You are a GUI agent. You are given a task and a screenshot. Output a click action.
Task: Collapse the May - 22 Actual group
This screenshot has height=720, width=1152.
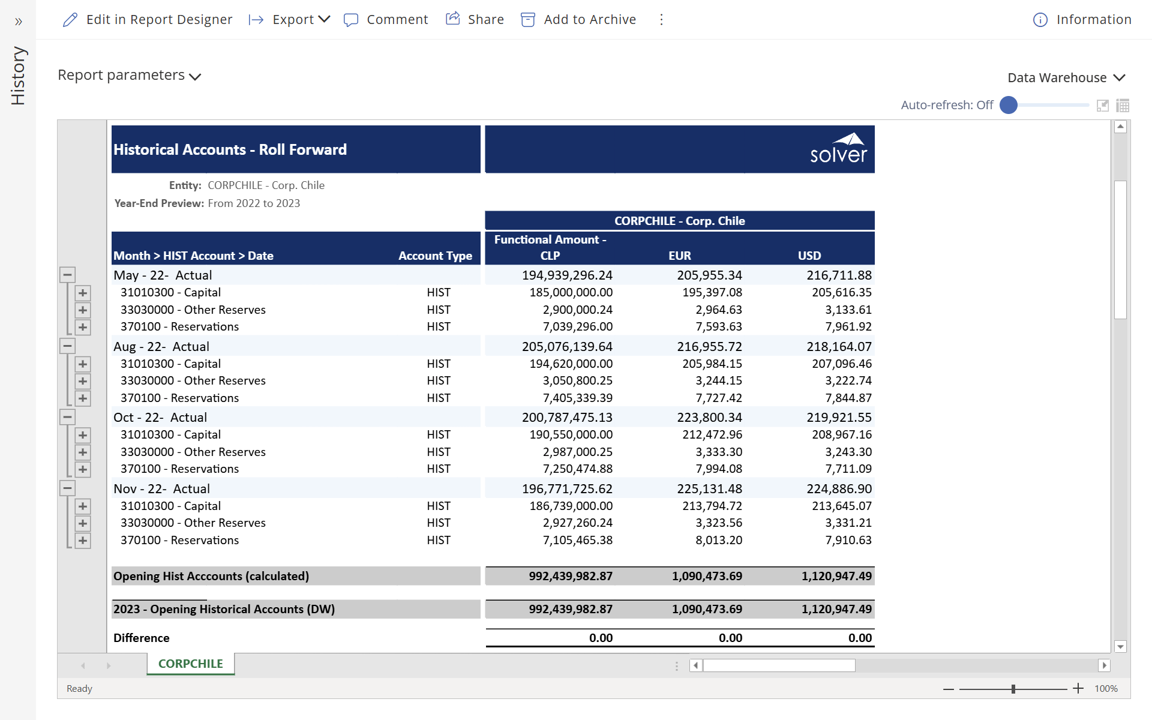[x=67, y=274]
